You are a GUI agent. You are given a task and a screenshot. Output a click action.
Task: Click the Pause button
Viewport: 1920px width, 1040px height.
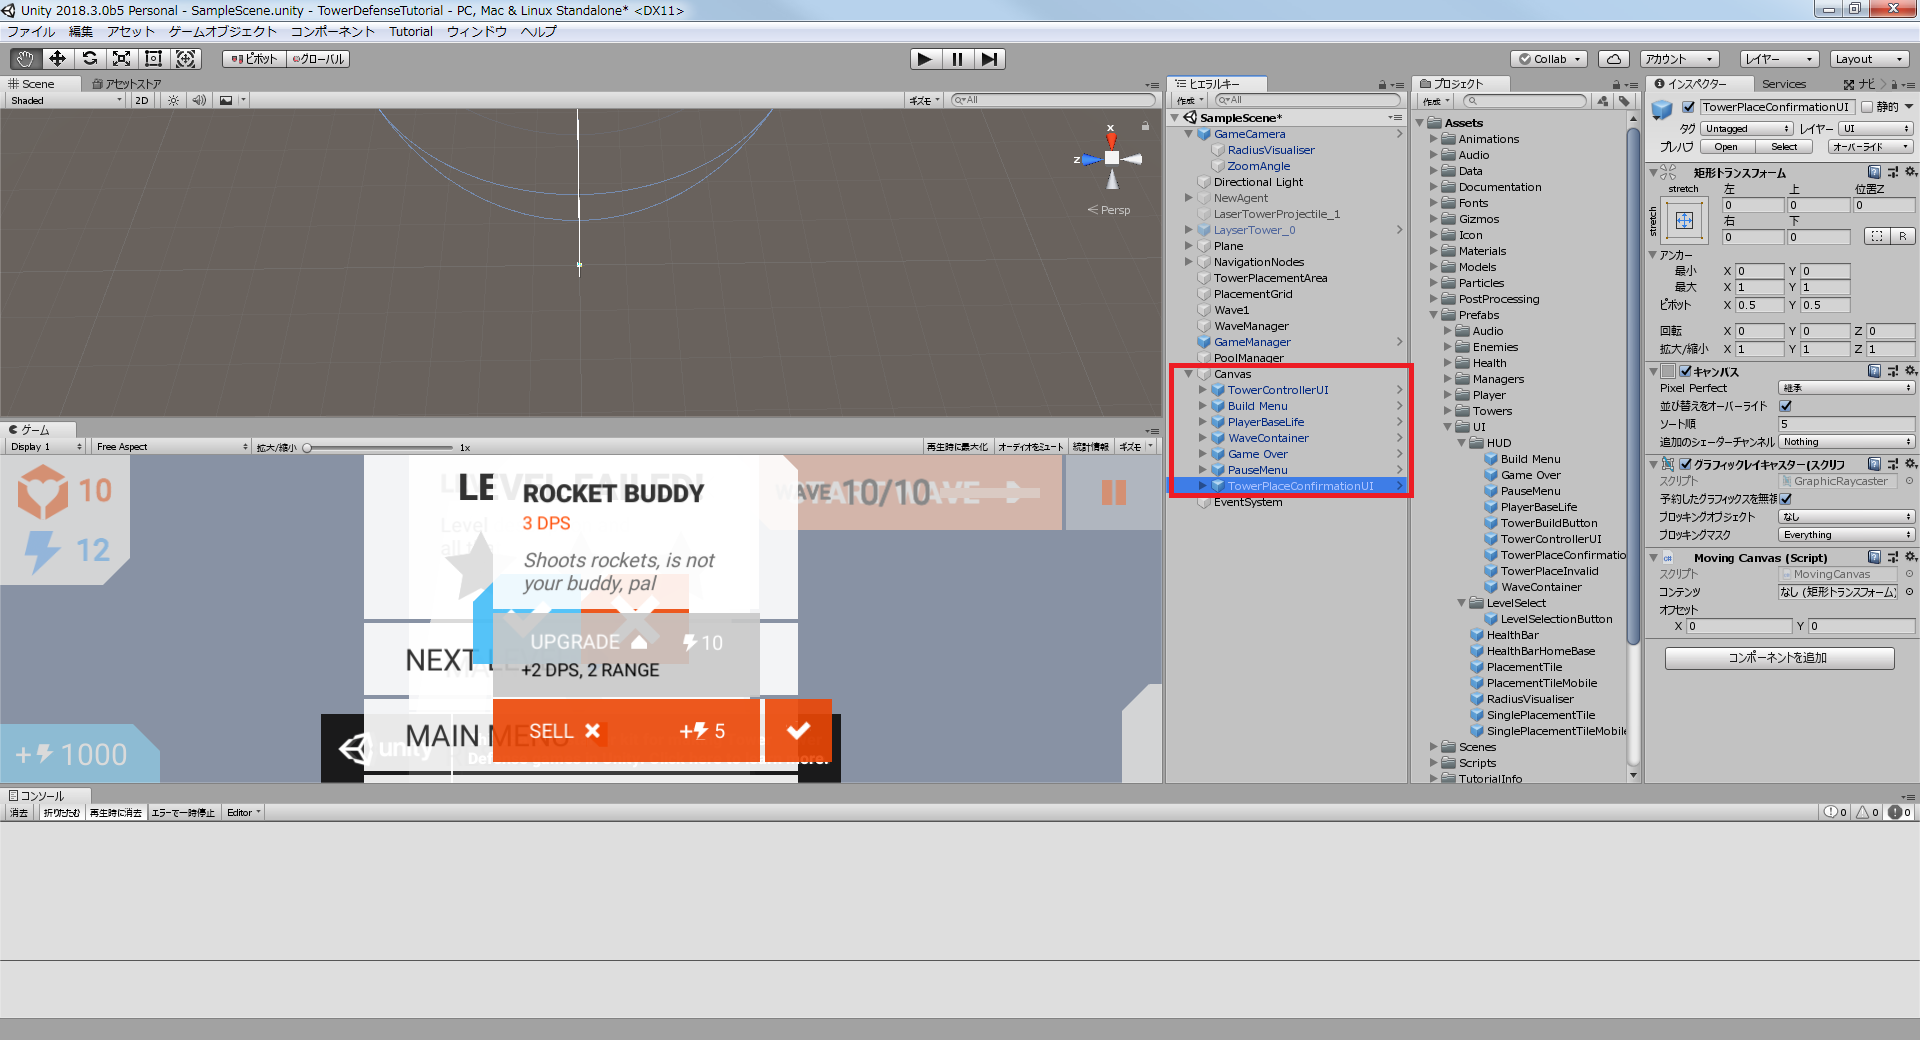tap(957, 59)
